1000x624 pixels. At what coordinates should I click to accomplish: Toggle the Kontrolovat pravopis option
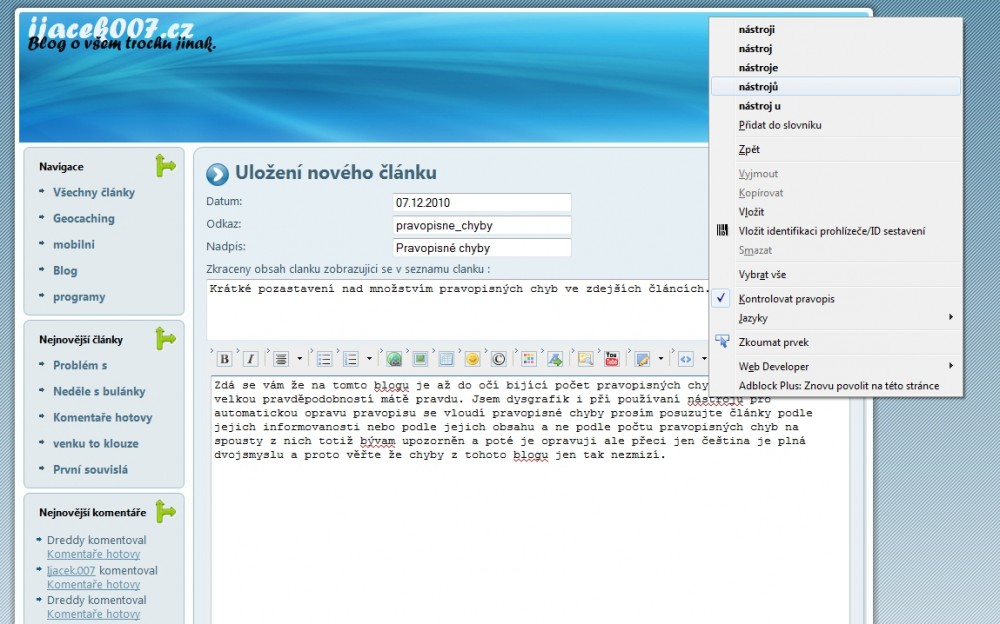tap(786, 299)
